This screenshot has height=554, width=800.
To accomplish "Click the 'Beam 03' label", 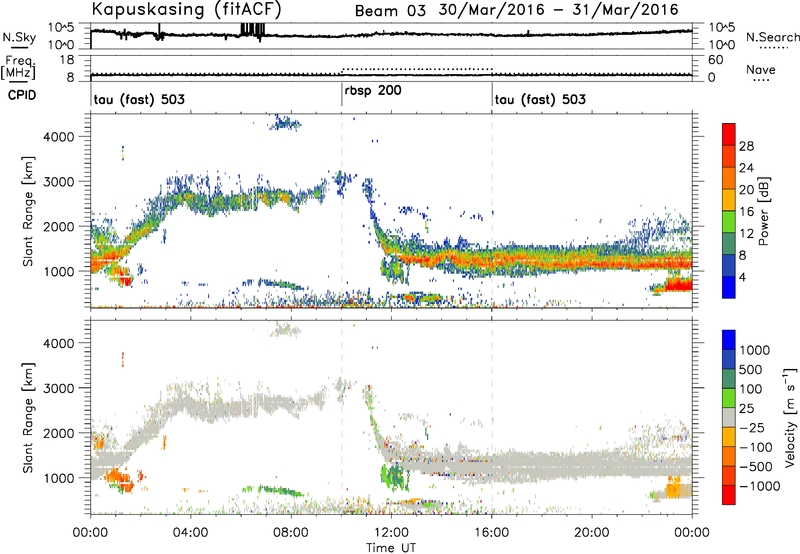I will coord(390,11).
